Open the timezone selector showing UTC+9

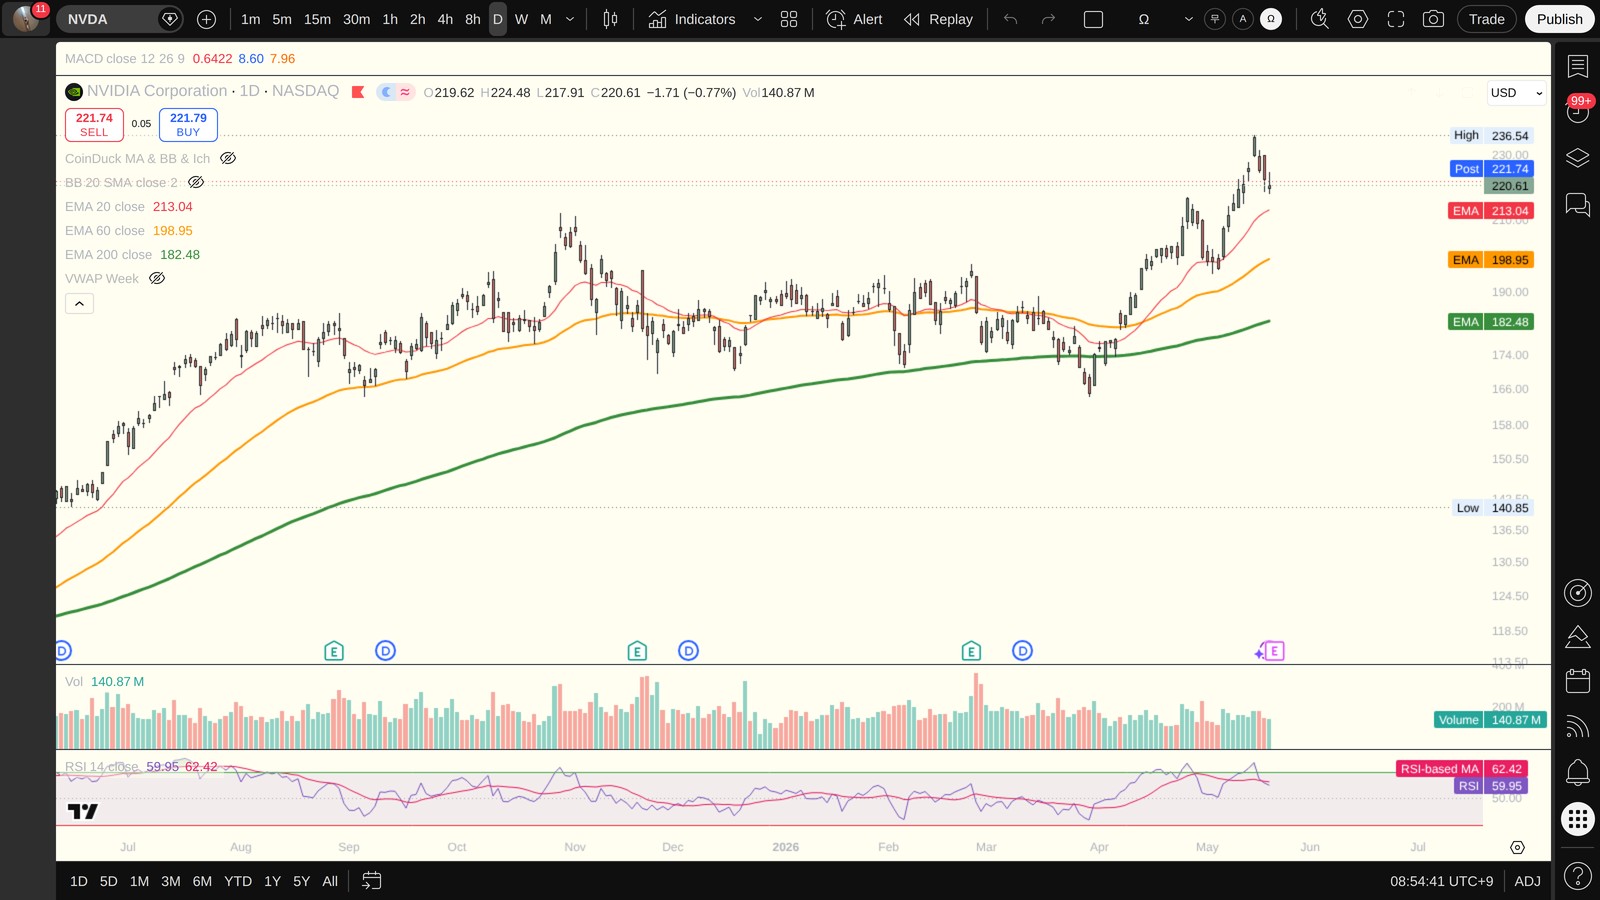coord(1441,881)
